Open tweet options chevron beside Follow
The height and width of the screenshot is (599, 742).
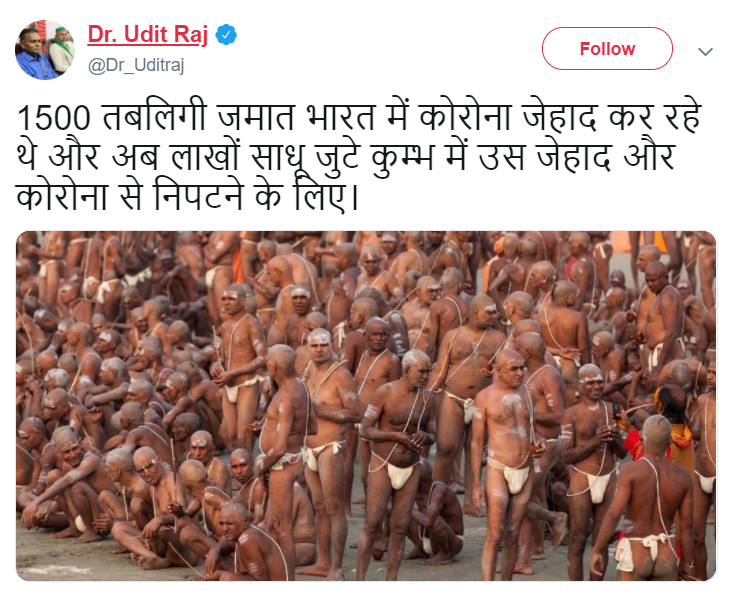[705, 51]
